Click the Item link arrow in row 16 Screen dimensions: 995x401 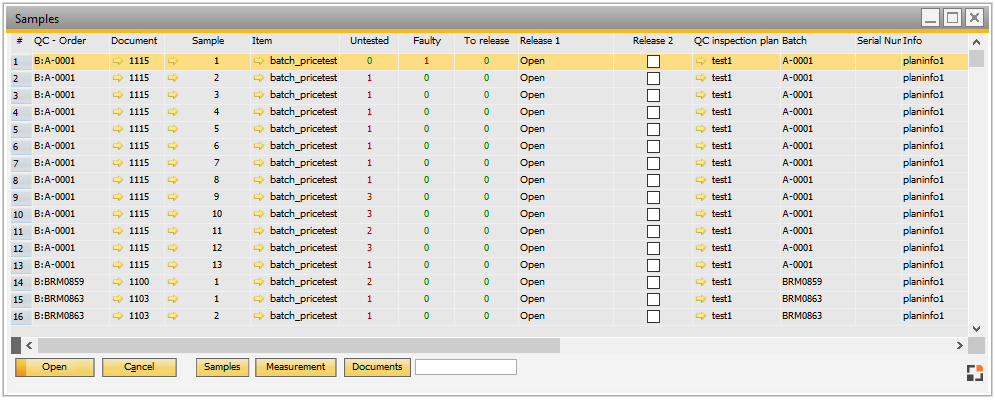(259, 316)
